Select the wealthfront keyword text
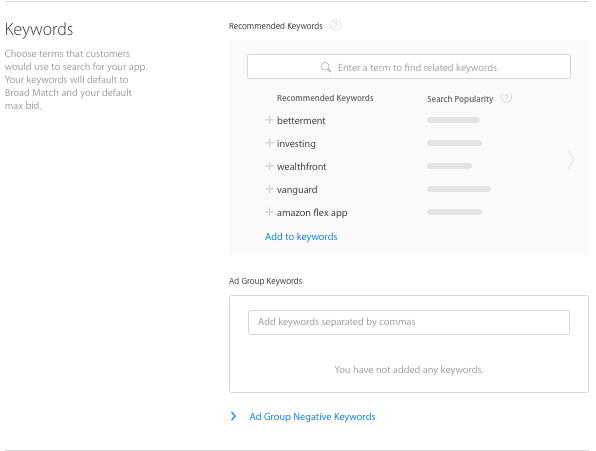The height and width of the screenshot is (451, 596). (x=301, y=167)
